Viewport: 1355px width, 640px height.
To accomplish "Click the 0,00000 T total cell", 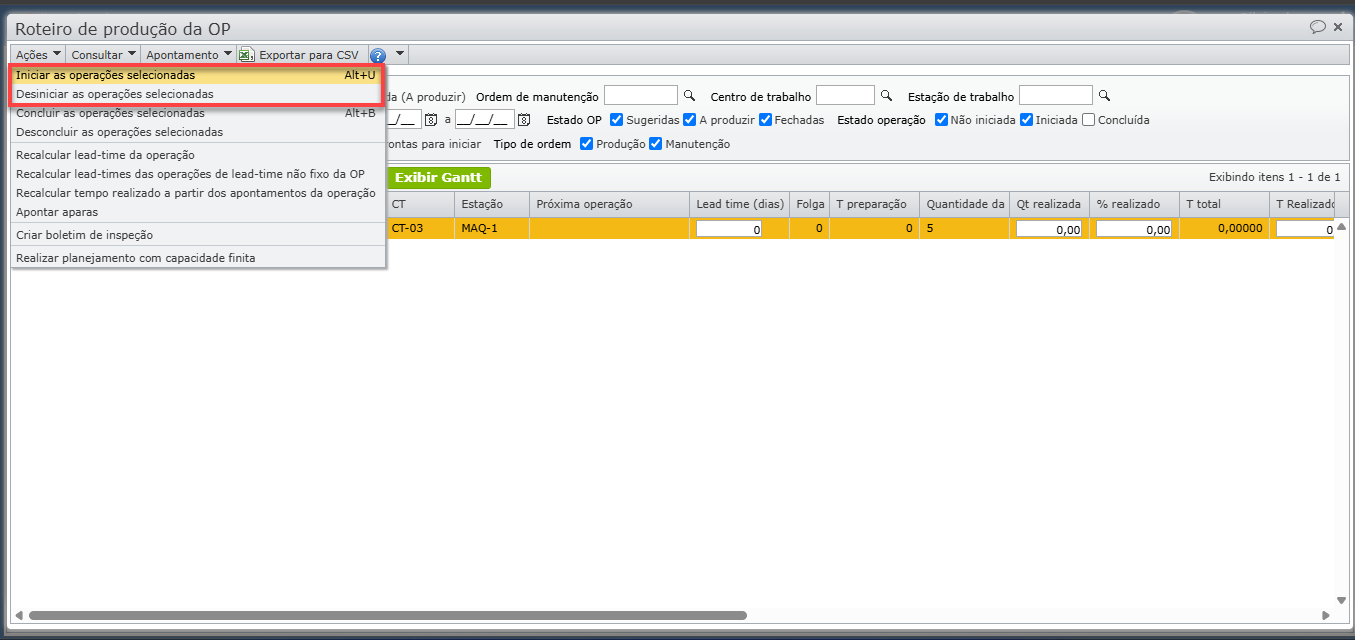I will (x=1224, y=228).
